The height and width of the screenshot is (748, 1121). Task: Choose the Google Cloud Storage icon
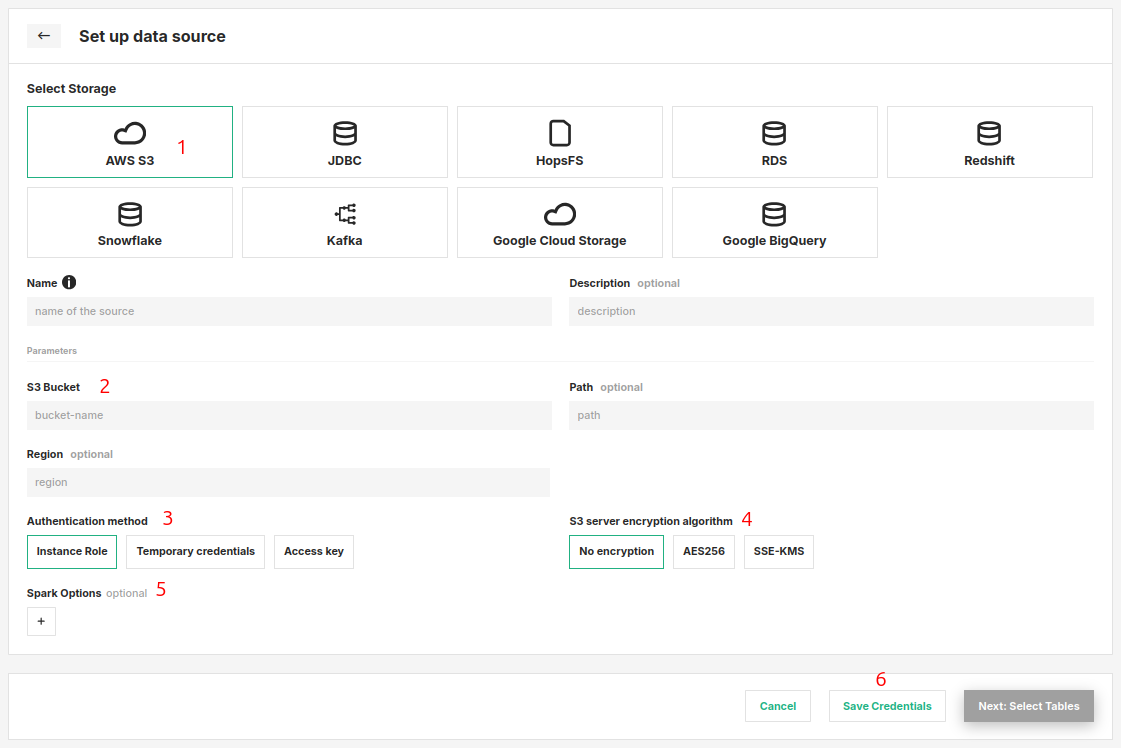[x=560, y=214]
